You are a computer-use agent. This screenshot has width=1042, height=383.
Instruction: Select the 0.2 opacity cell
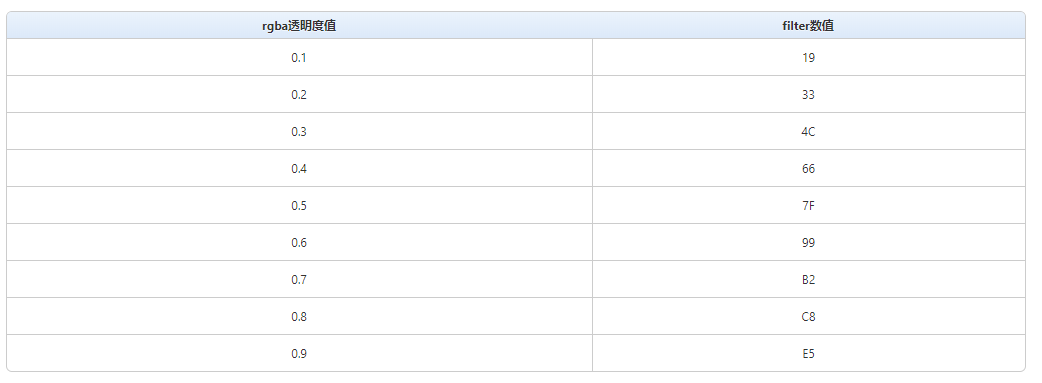tap(299, 94)
